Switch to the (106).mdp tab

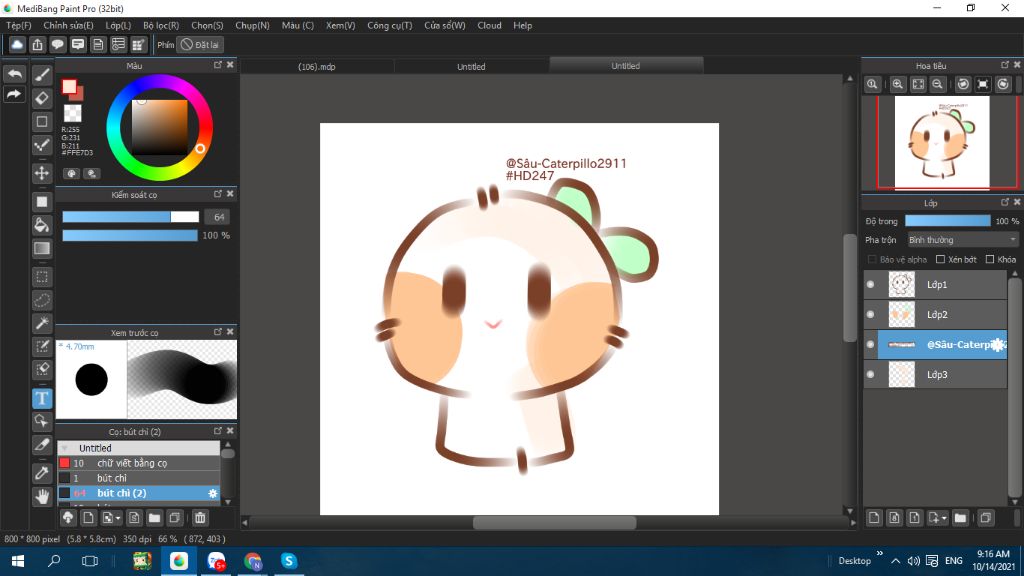(x=315, y=67)
